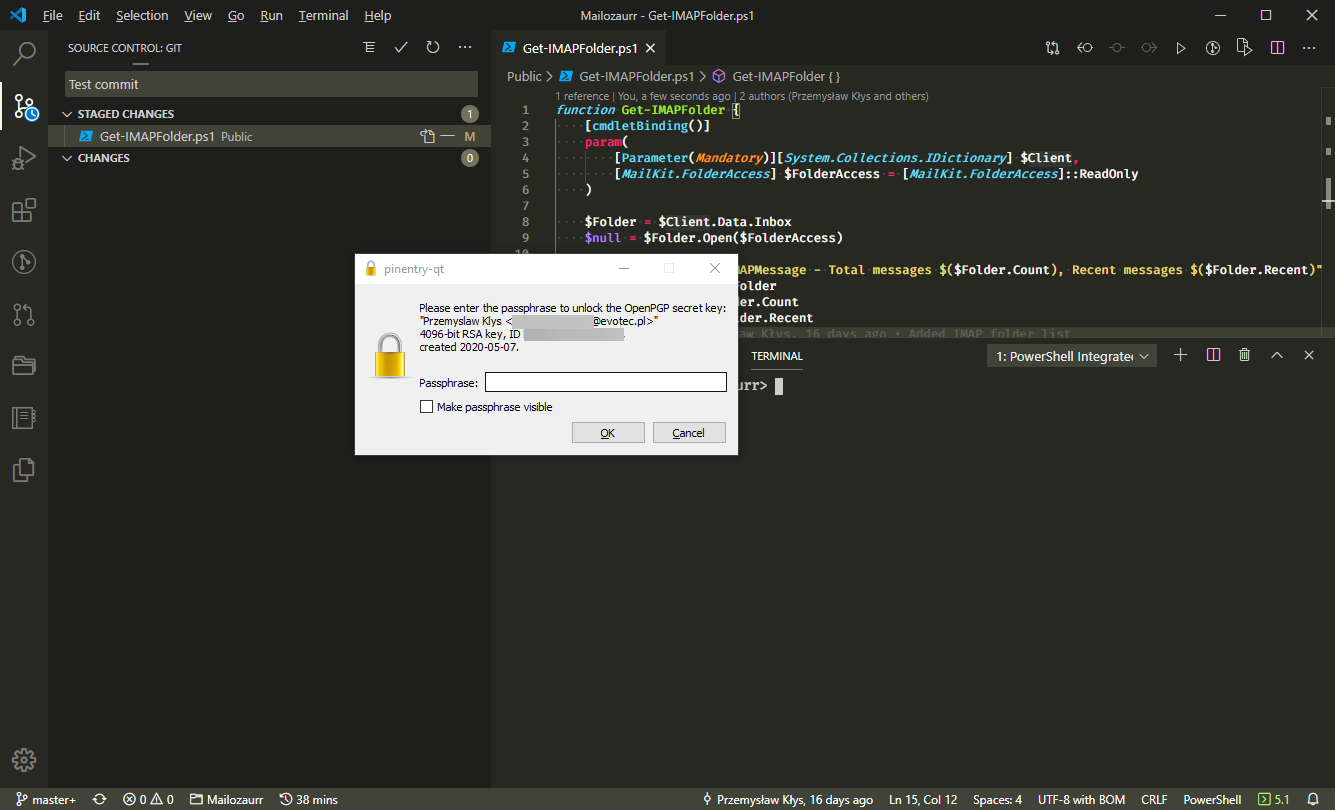
Task: Open the Run and Debug sidebar icon
Action: 23,160
